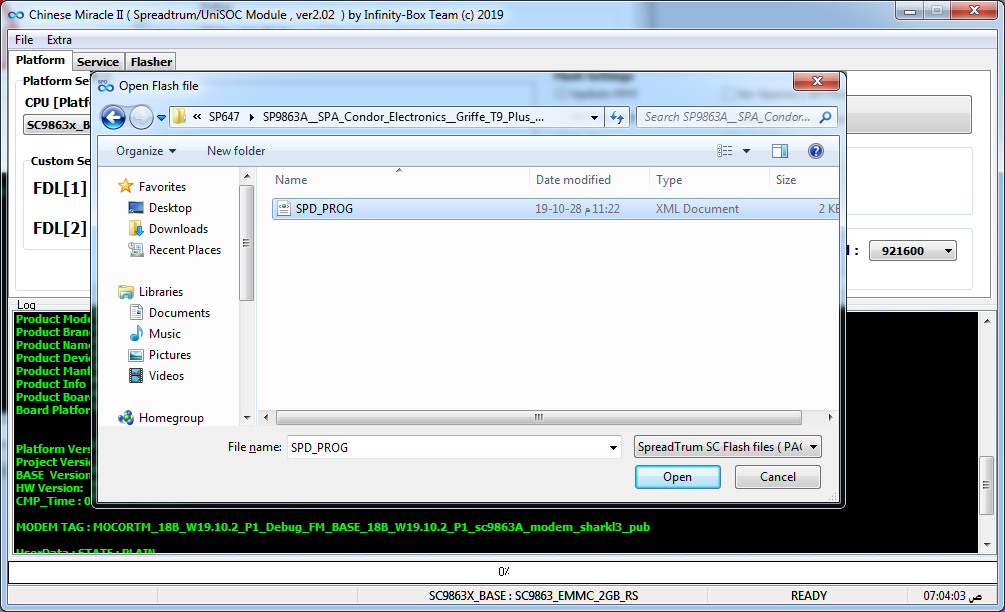This screenshot has width=1005, height=612.
Task: Click the 07:04:03 clock in status bar
Action: pos(952,595)
